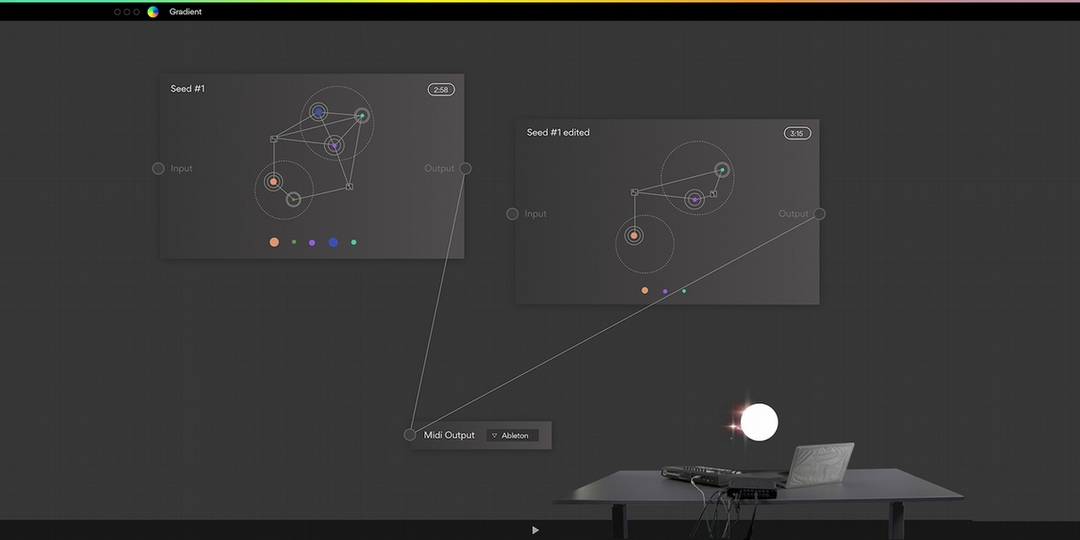This screenshot has height=540, width=1080.
Task: Click the 3:15 duration badge on Seed #1 edited
Action: pos(797,133)
